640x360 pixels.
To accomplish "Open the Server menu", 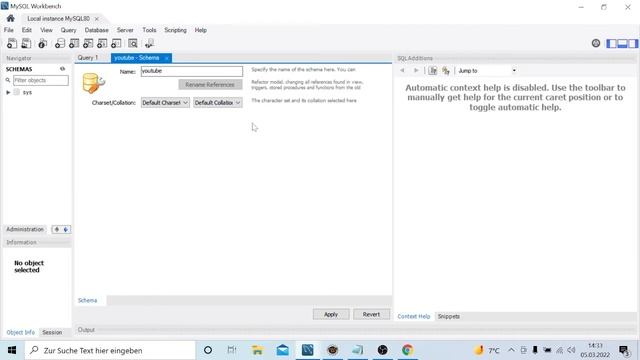I will click(x=125, y=30).
